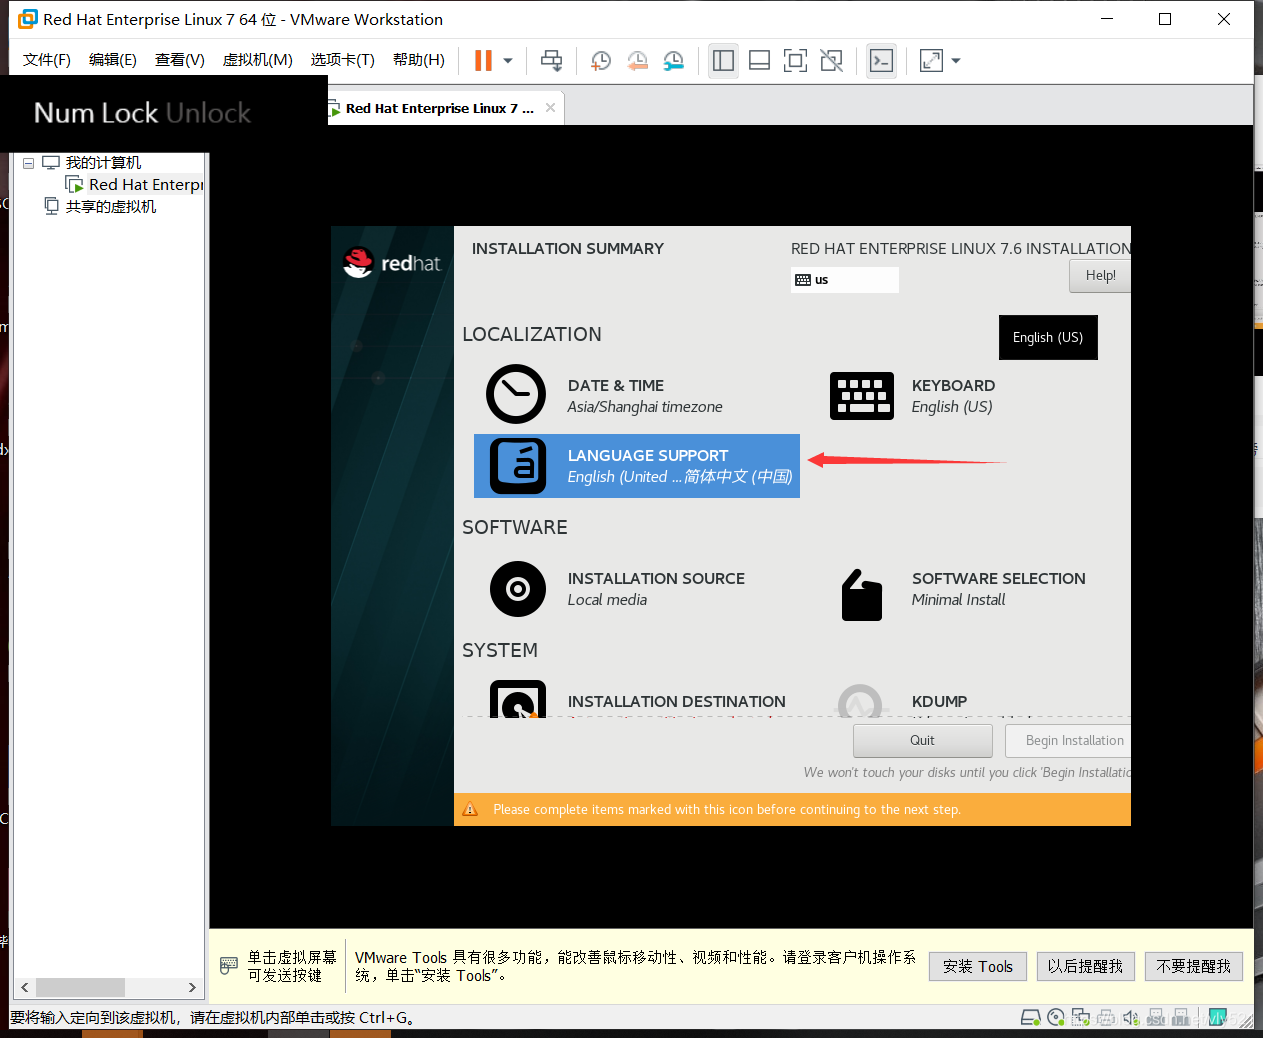
Task: Open the snapshot manager
Action: (x=674, y=61)
